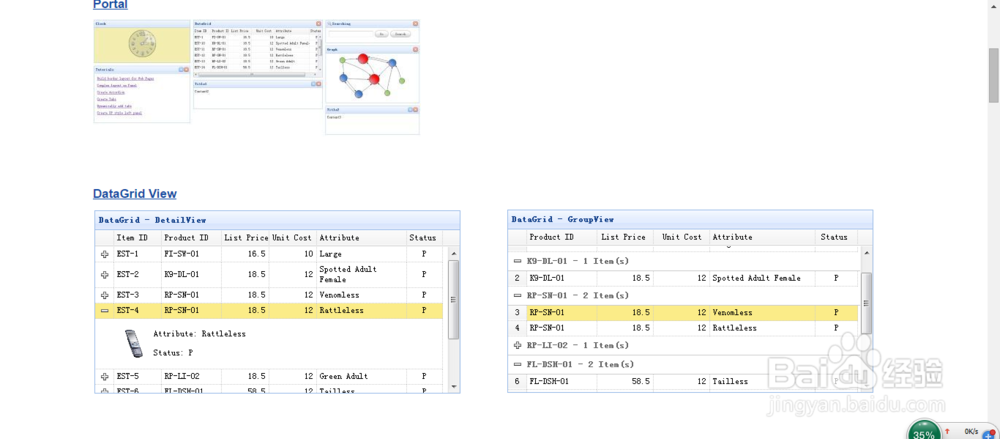This screenshot has height=439, width=1000.
Task: Sort GroupView by Attribute column
Action: pyautogui.click(x=762, y=237)
